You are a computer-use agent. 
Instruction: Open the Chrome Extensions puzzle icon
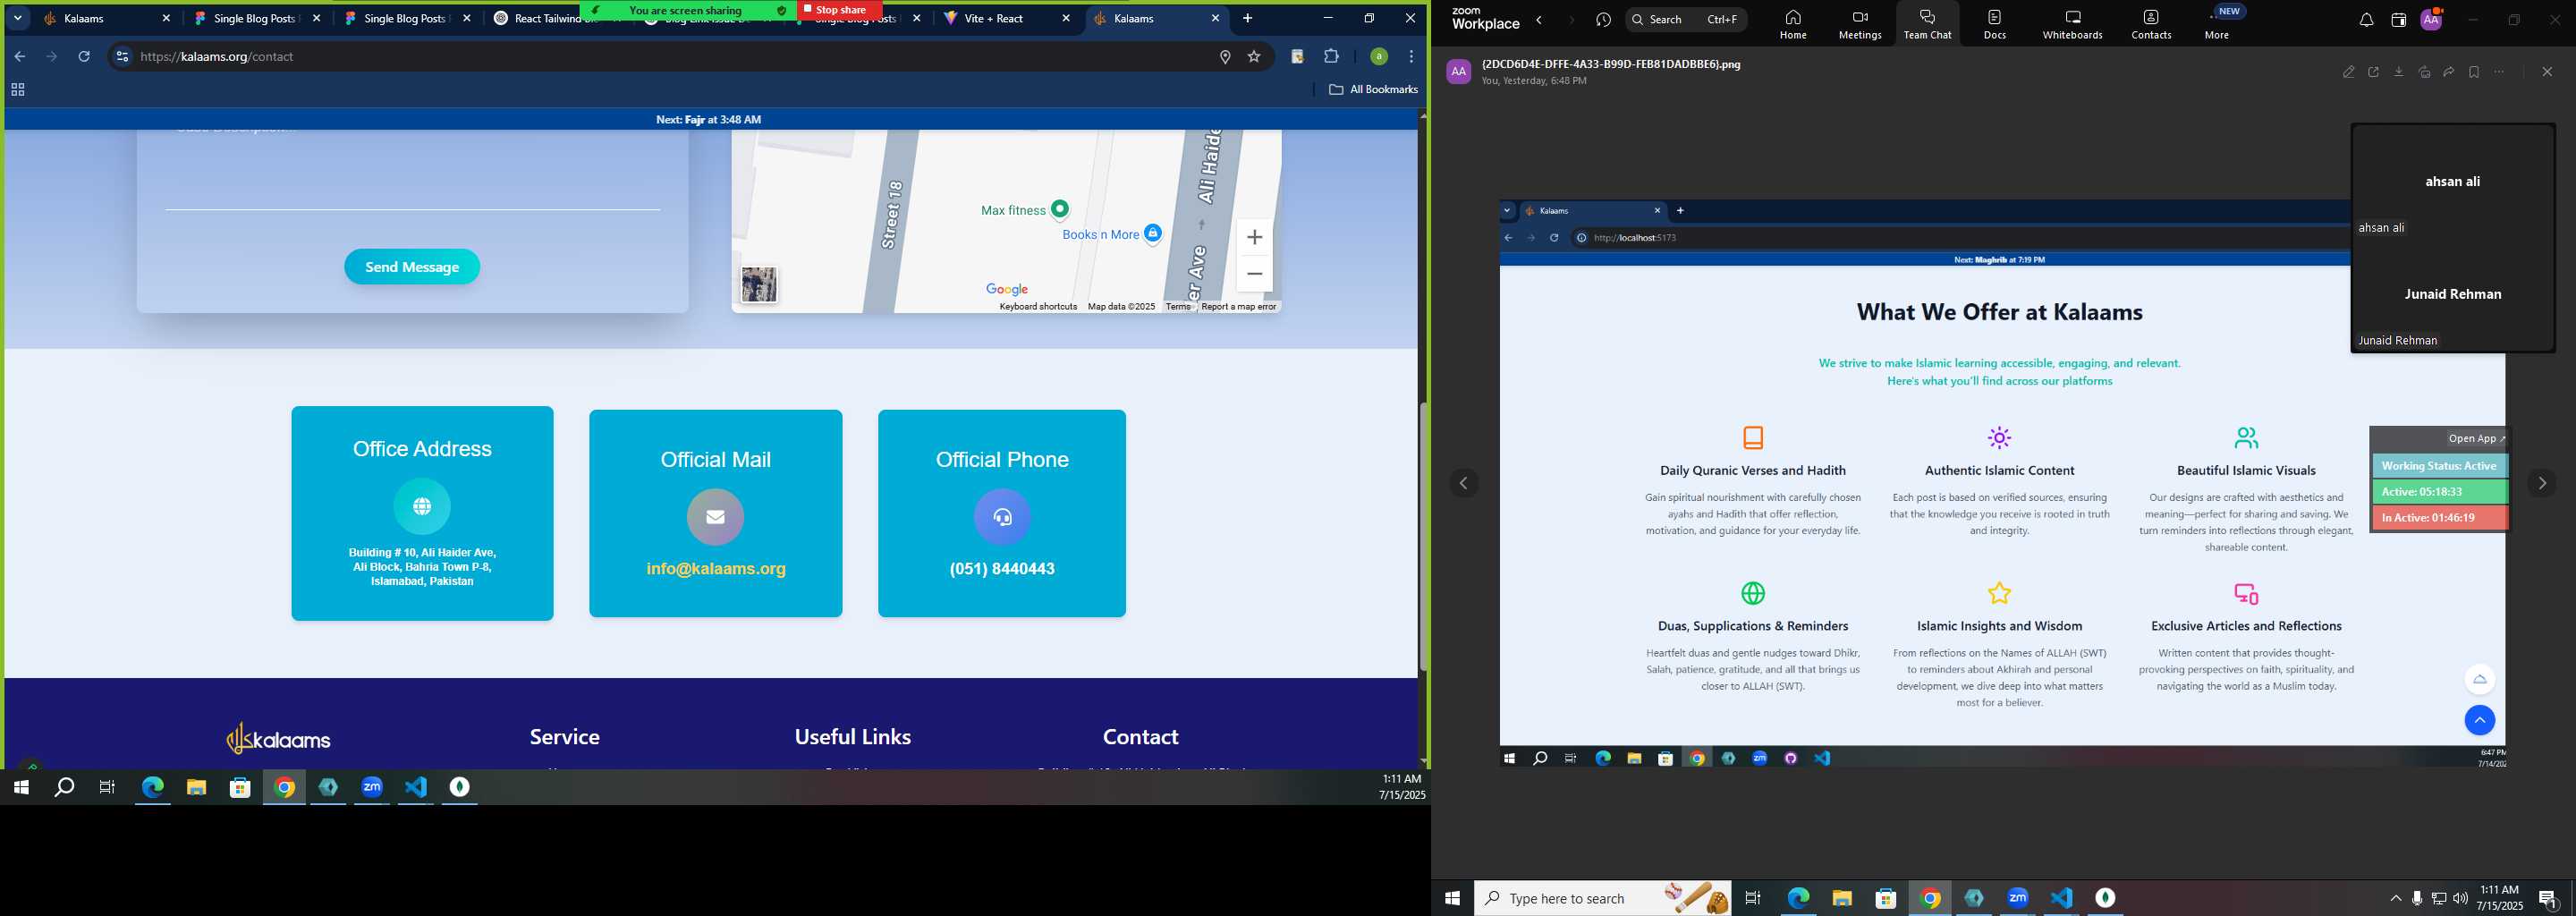[1331, 57]
